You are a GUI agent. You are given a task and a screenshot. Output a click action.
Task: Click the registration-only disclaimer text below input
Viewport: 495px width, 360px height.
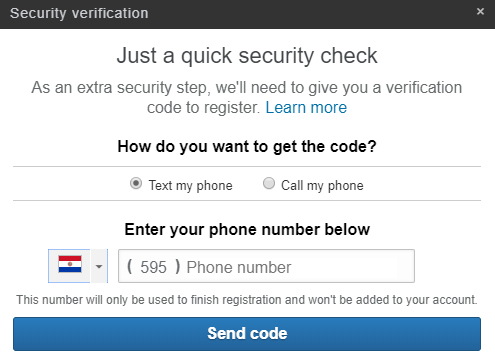247,300
